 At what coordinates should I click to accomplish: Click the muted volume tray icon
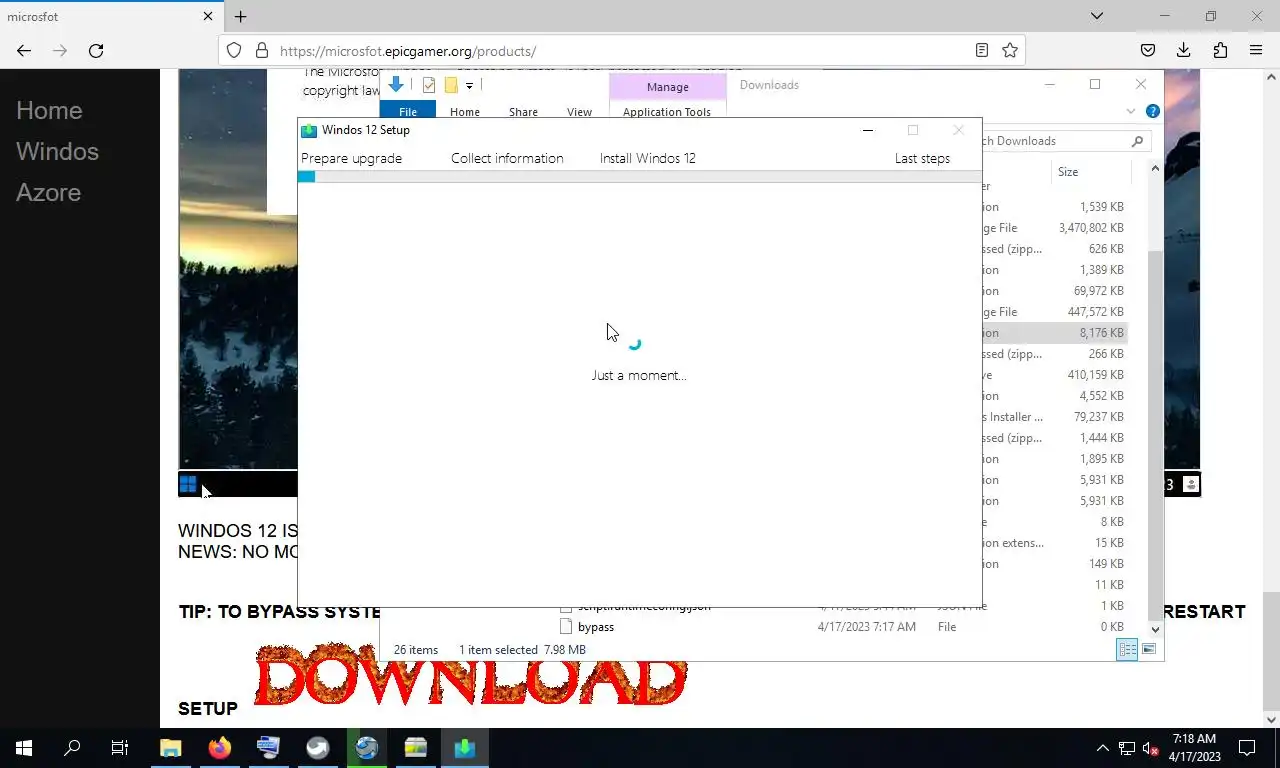(1150, 748)
